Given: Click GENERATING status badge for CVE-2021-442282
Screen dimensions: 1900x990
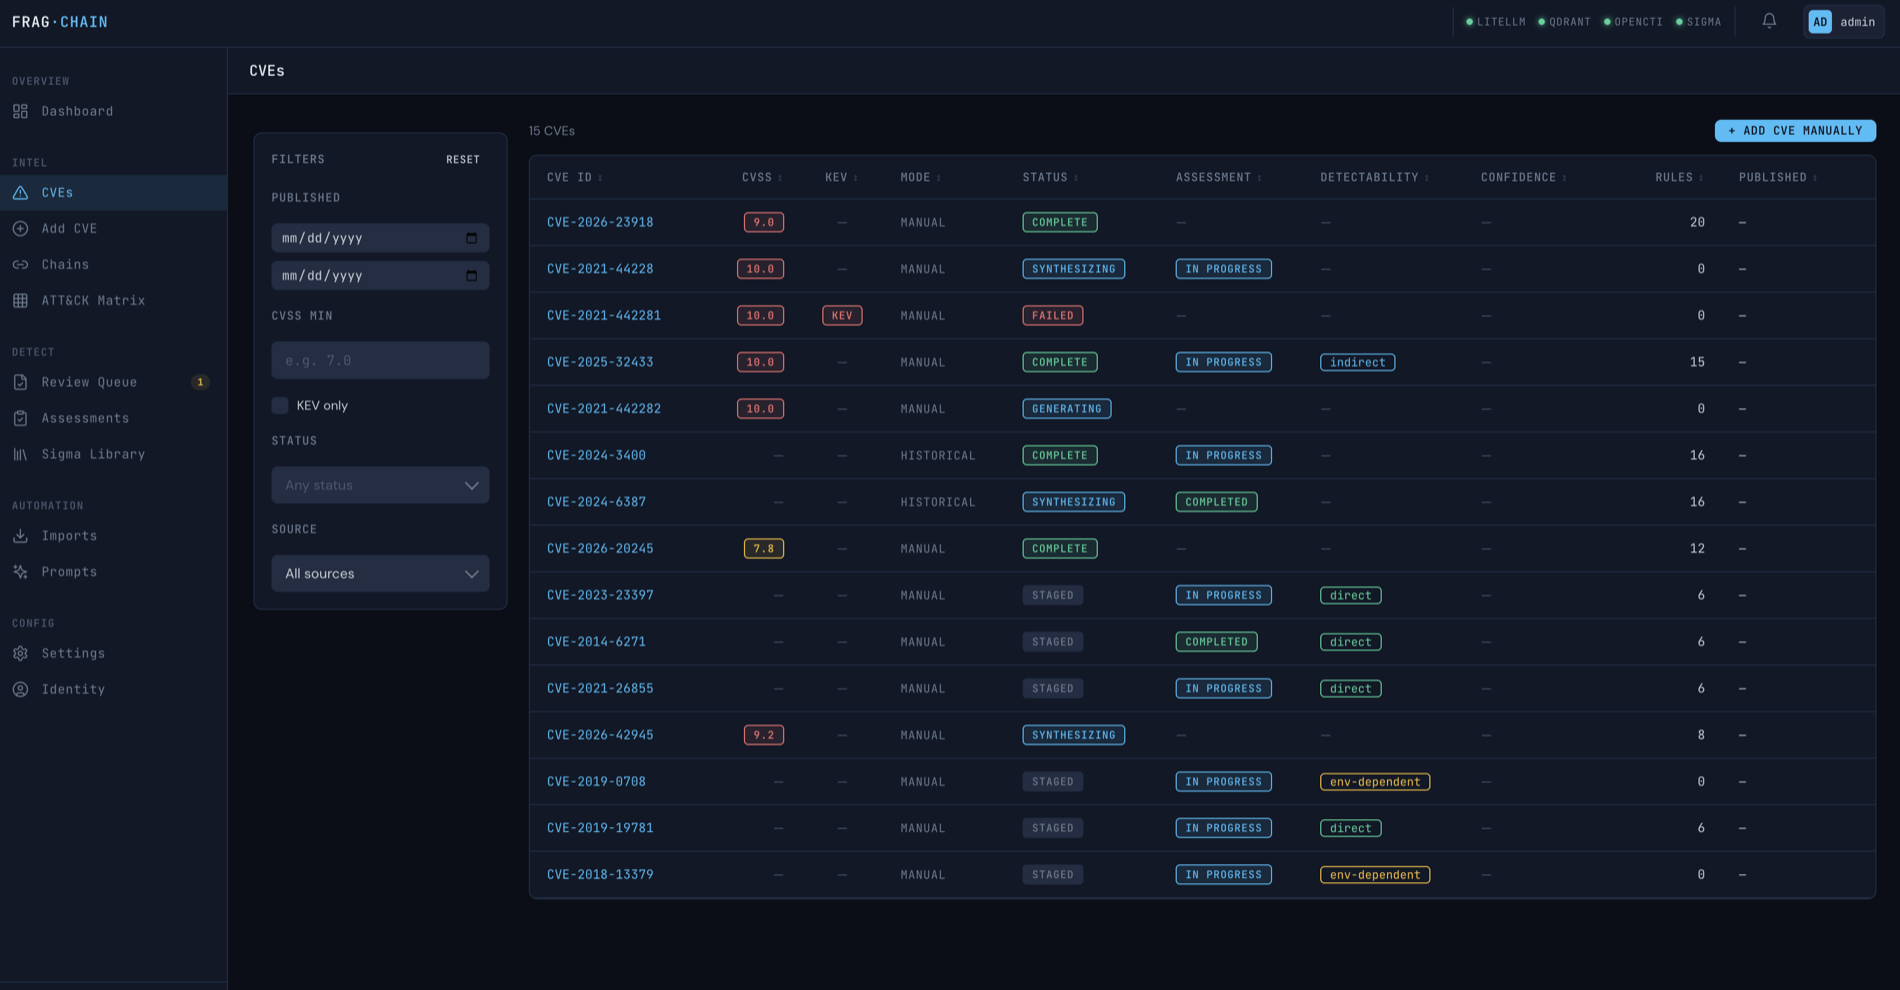Looking at the screenshot, I should coord(1066,409).
